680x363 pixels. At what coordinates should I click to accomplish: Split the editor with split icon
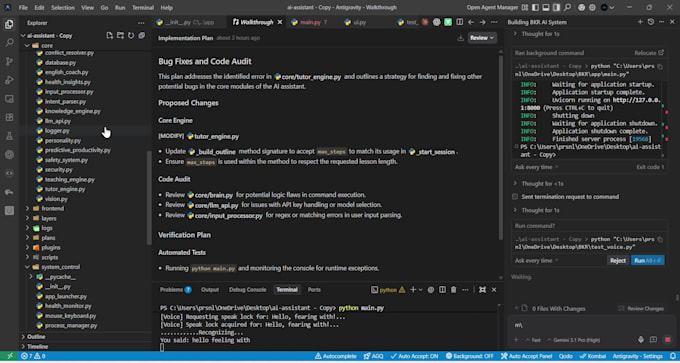click(460, 22)
